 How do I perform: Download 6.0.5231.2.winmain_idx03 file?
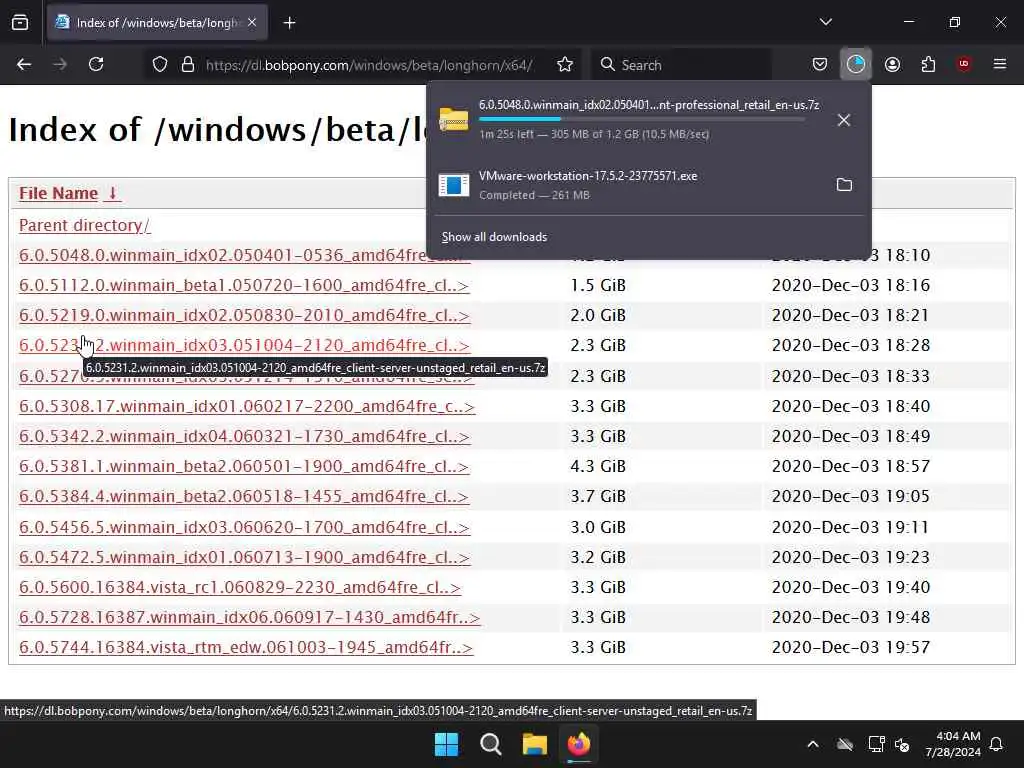click(x=244, y=345)
